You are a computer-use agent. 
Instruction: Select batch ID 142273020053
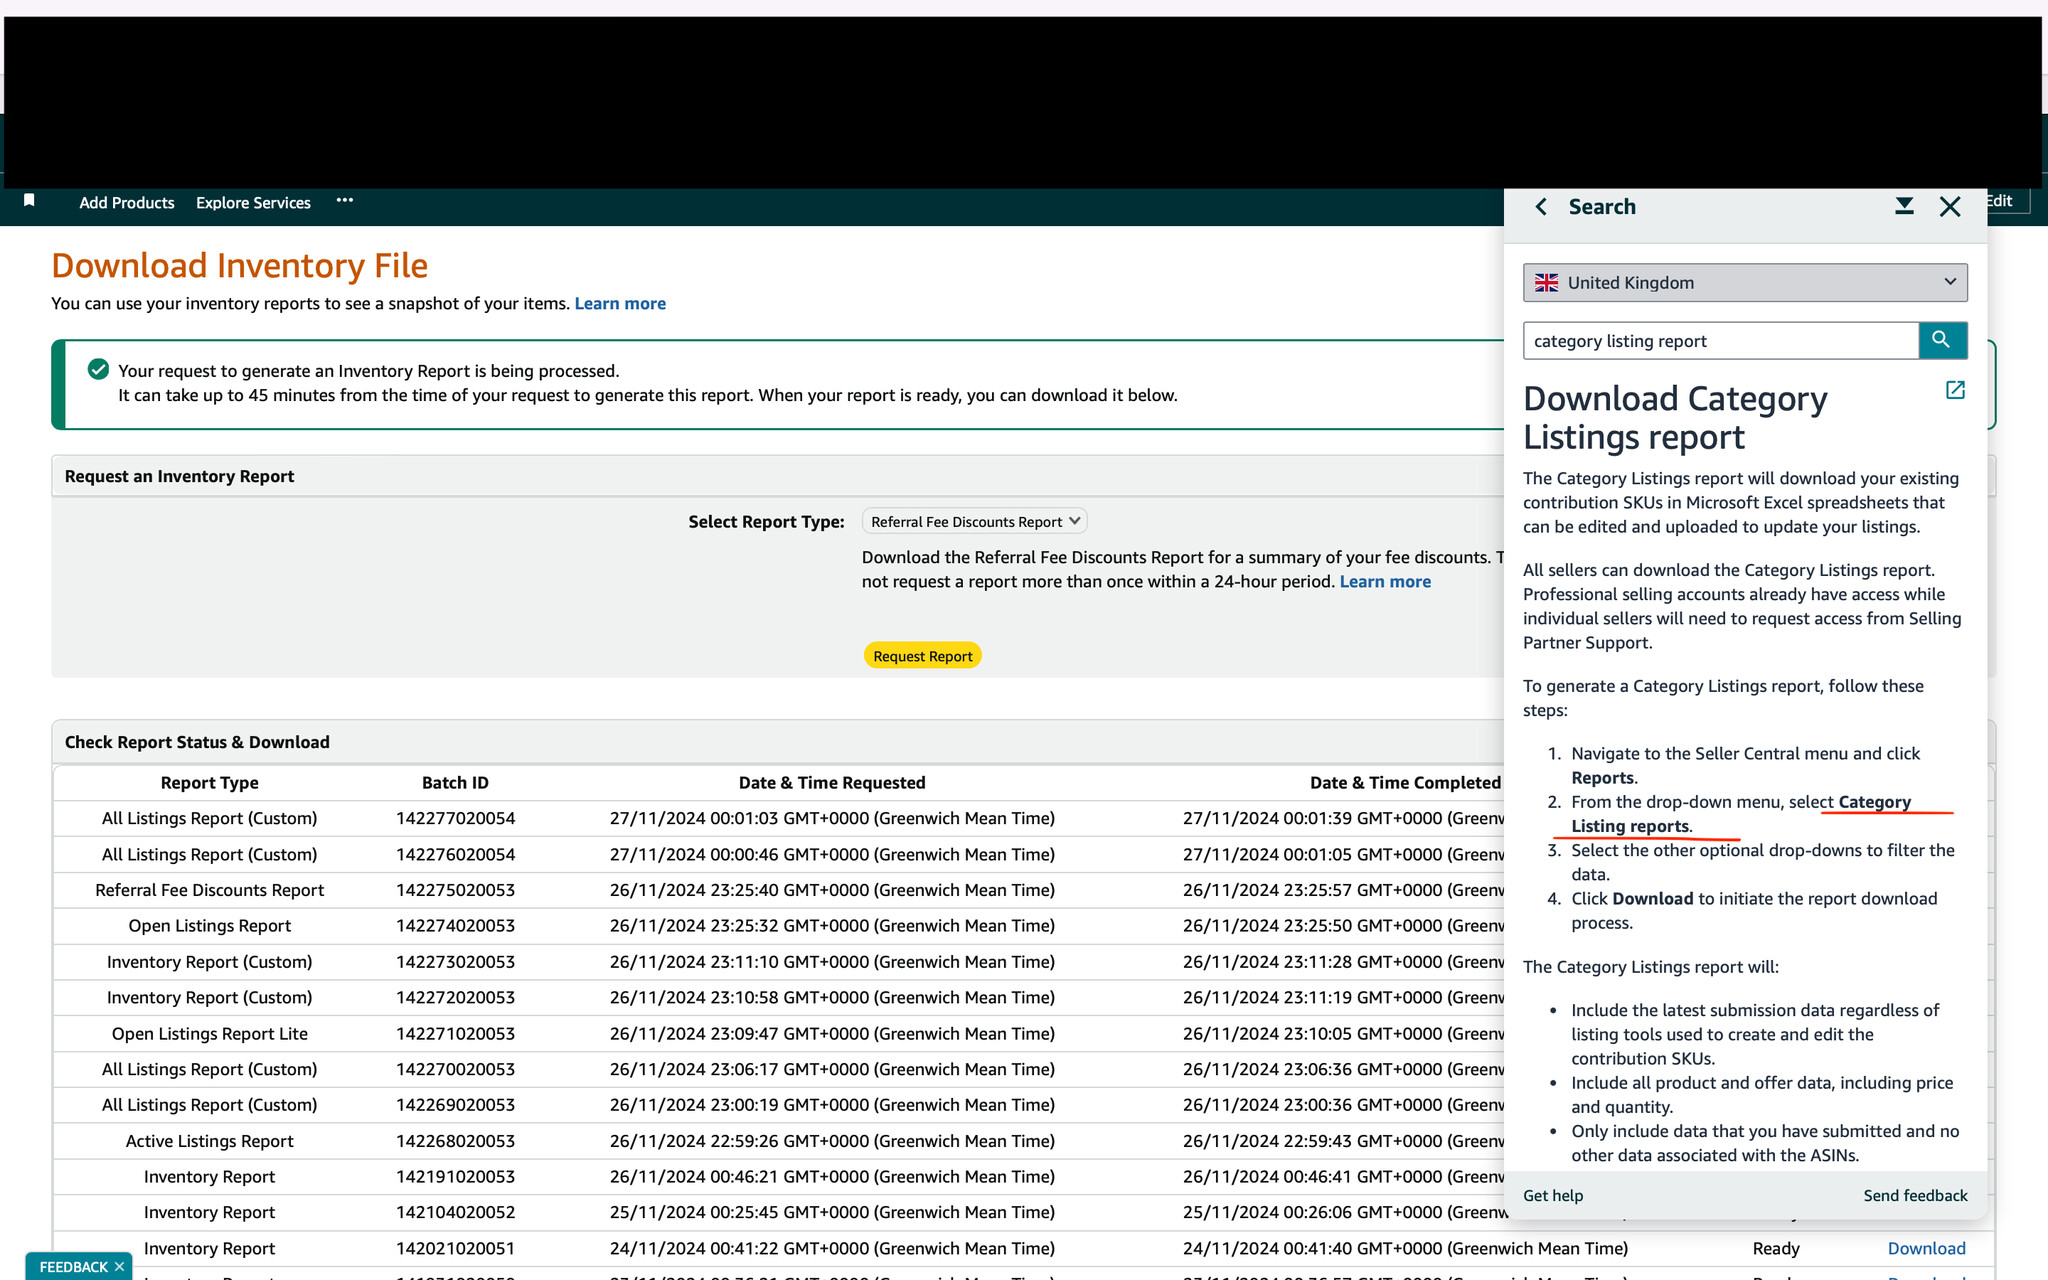click(x=455, y=962)
